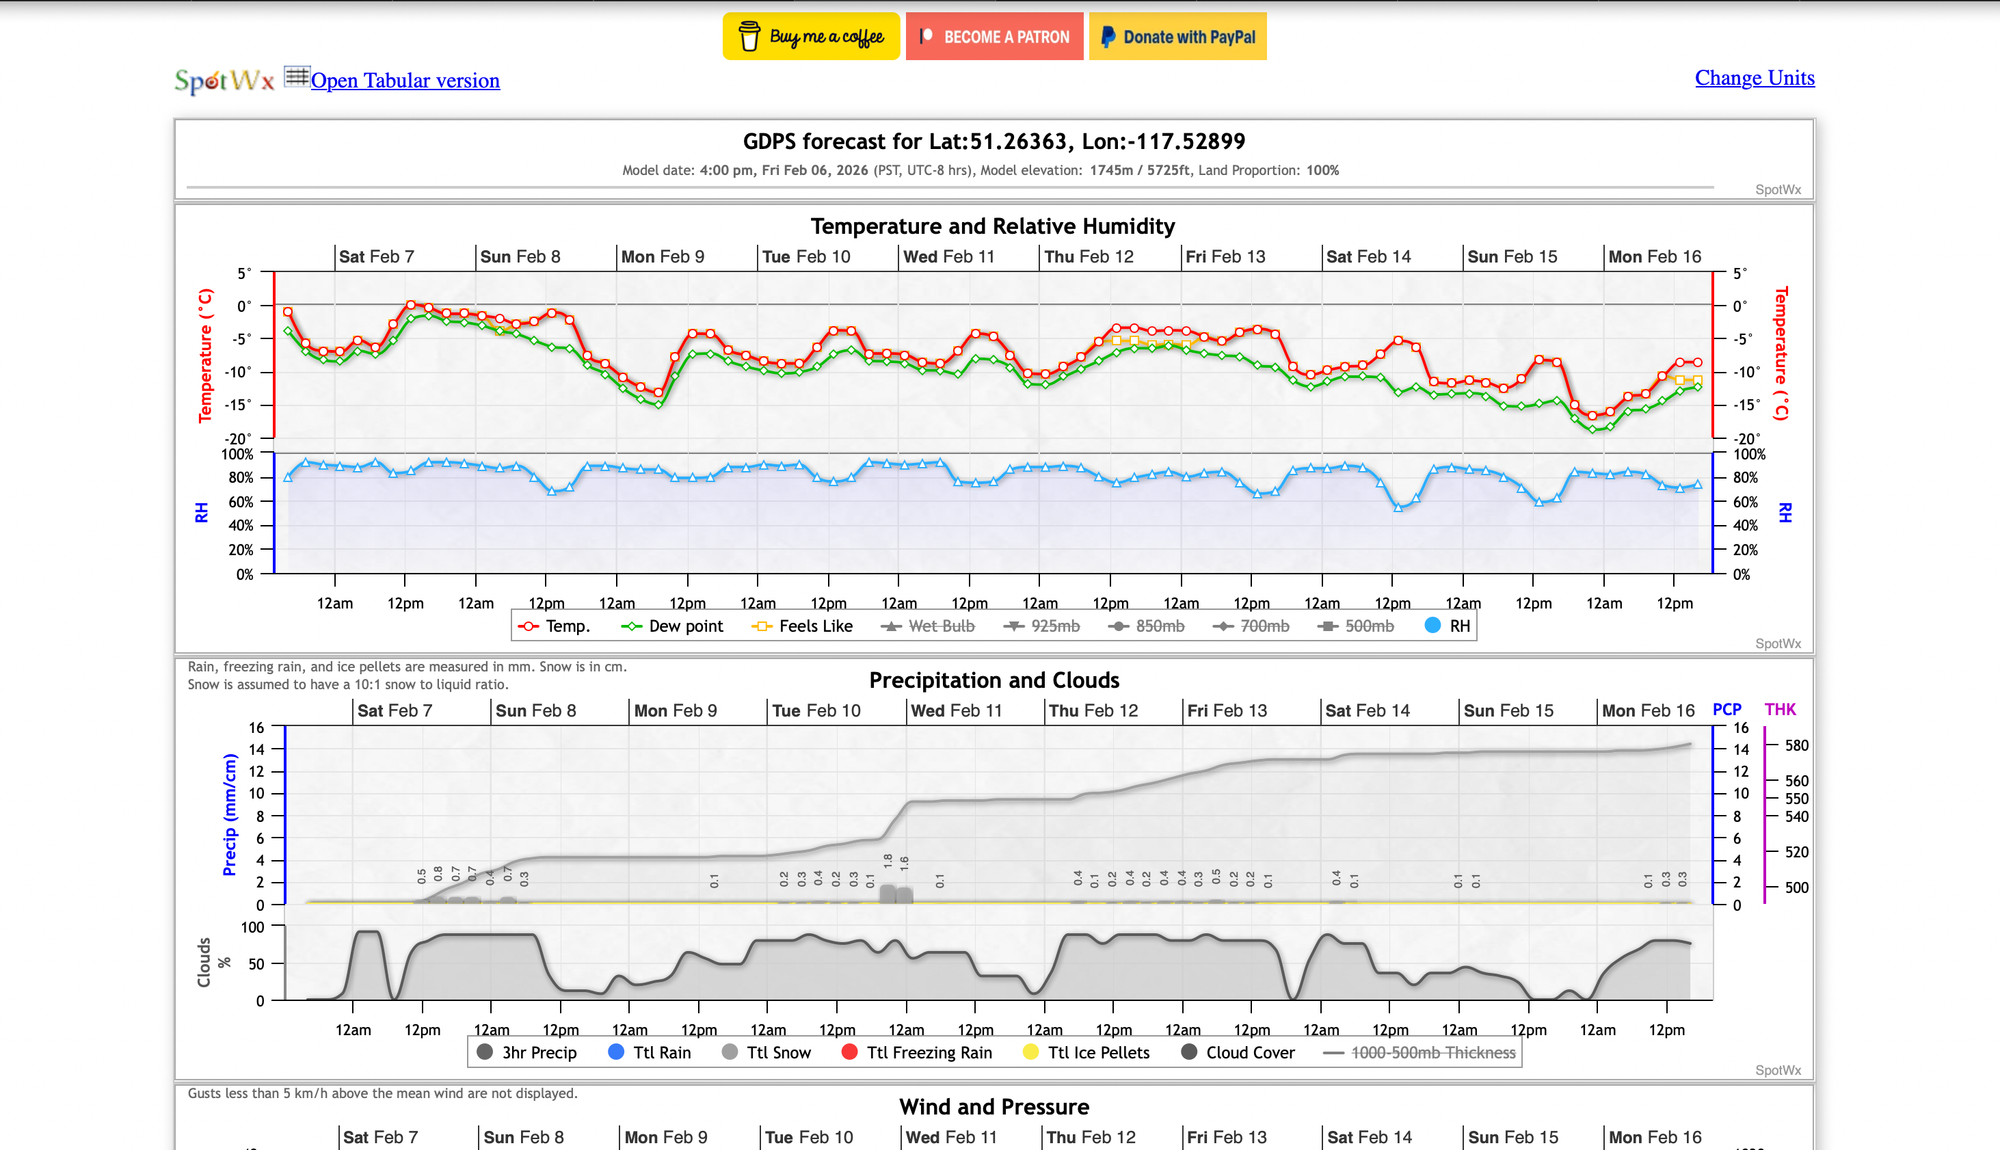The width and height of the screenshot is (2000, 1150).
Task: Toggle the red Ttl Freezing Rain marker
Action: pyautogui.click(x=850, y=1052)
